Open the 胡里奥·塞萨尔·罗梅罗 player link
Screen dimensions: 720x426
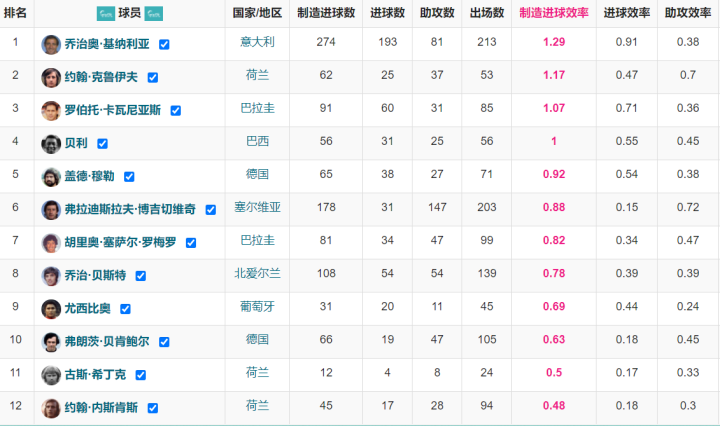(122, 243)
